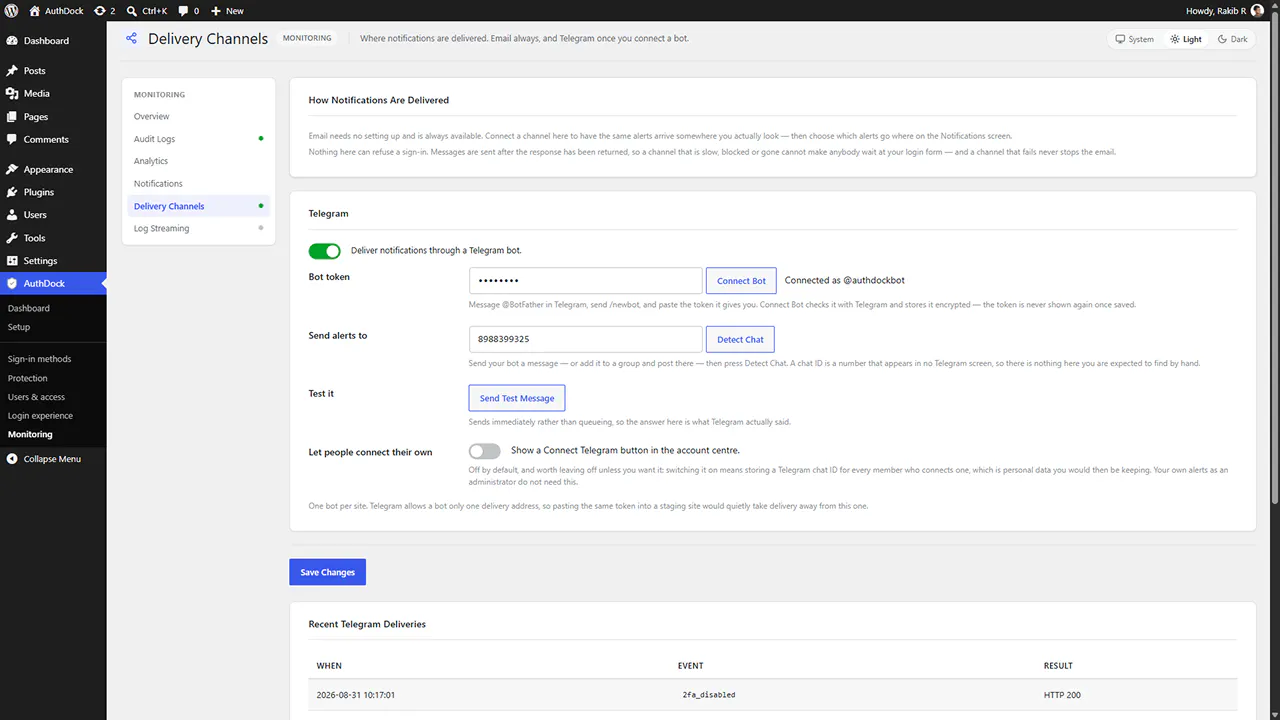Click the Plugins plug icon
This screenshot has height=720, width=1280.
click(12, 192)
